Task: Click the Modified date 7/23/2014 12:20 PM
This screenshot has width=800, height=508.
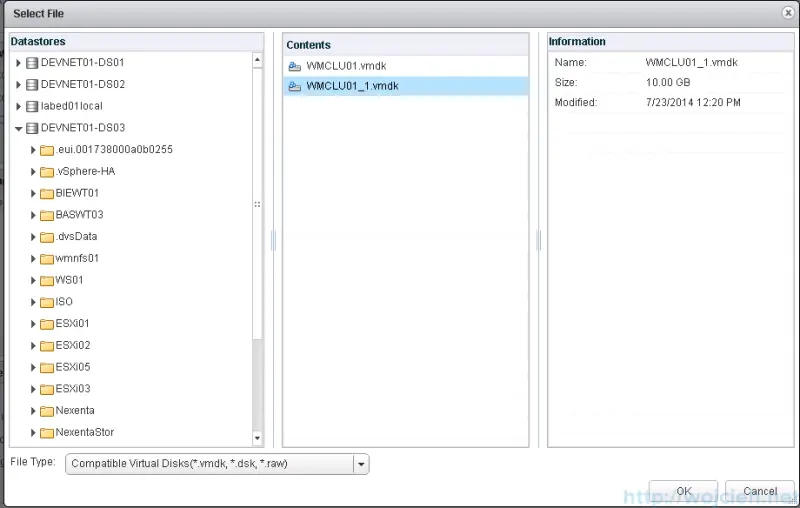Action: coord(693,103)
